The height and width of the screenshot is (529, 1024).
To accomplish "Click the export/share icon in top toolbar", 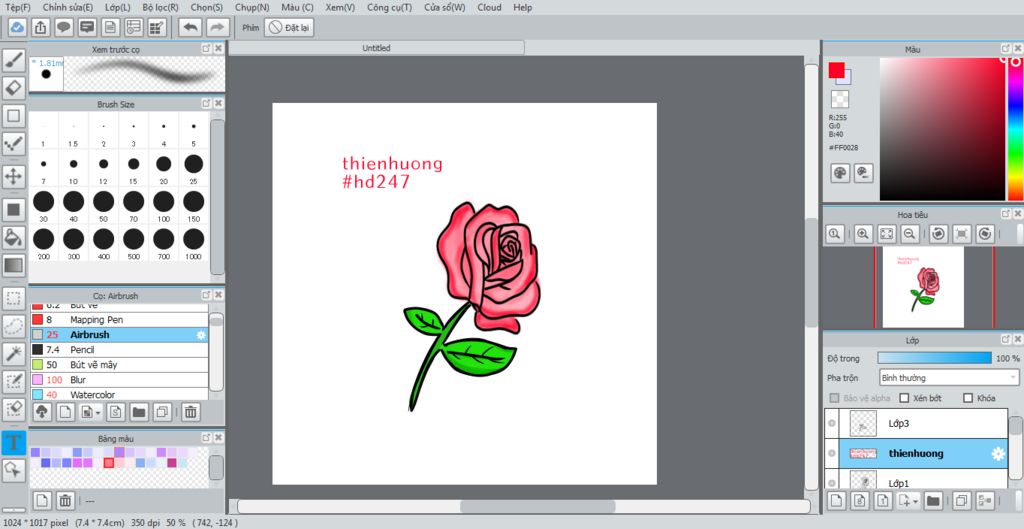I will coord(40,27).
